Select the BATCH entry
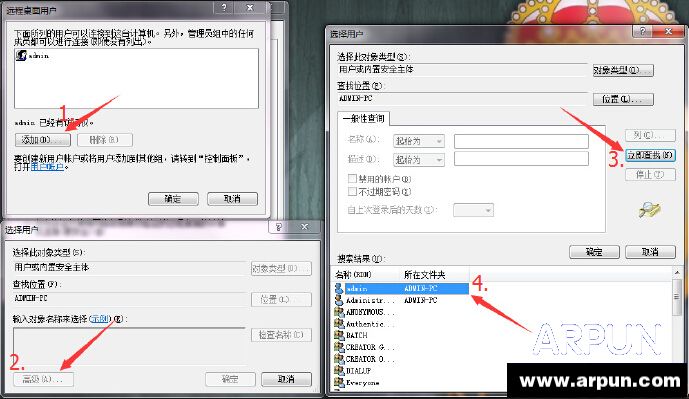The height and width of the screenshot is (399, 689). click(356, 335)
